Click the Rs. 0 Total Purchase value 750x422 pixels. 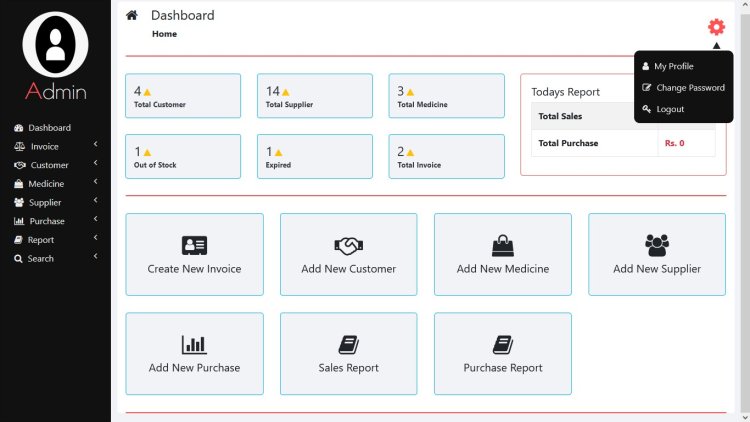(x=674, y=143)
